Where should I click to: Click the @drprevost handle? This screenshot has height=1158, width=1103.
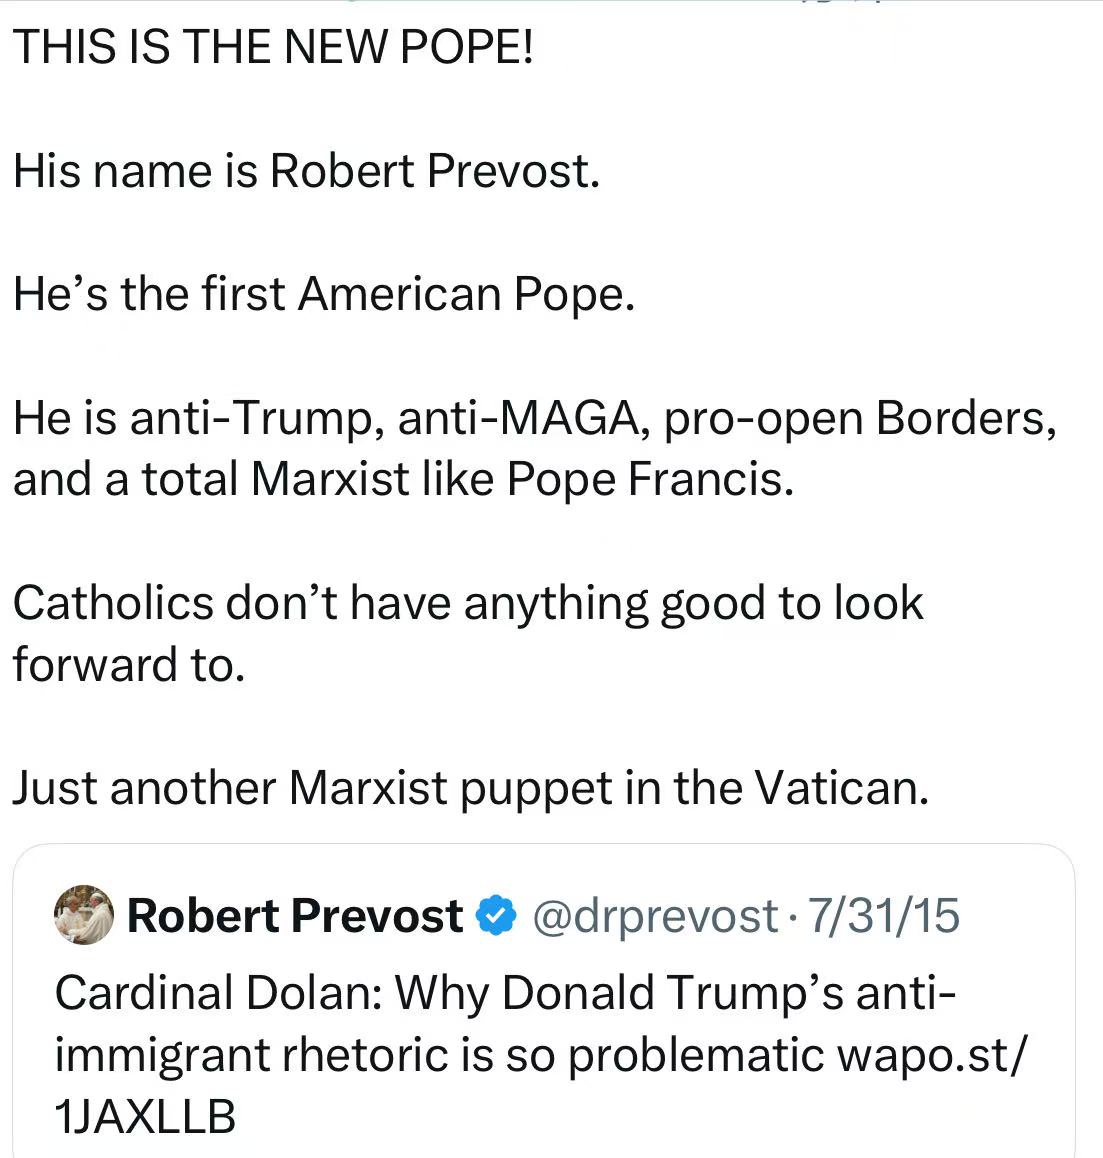tap(654, 916)
